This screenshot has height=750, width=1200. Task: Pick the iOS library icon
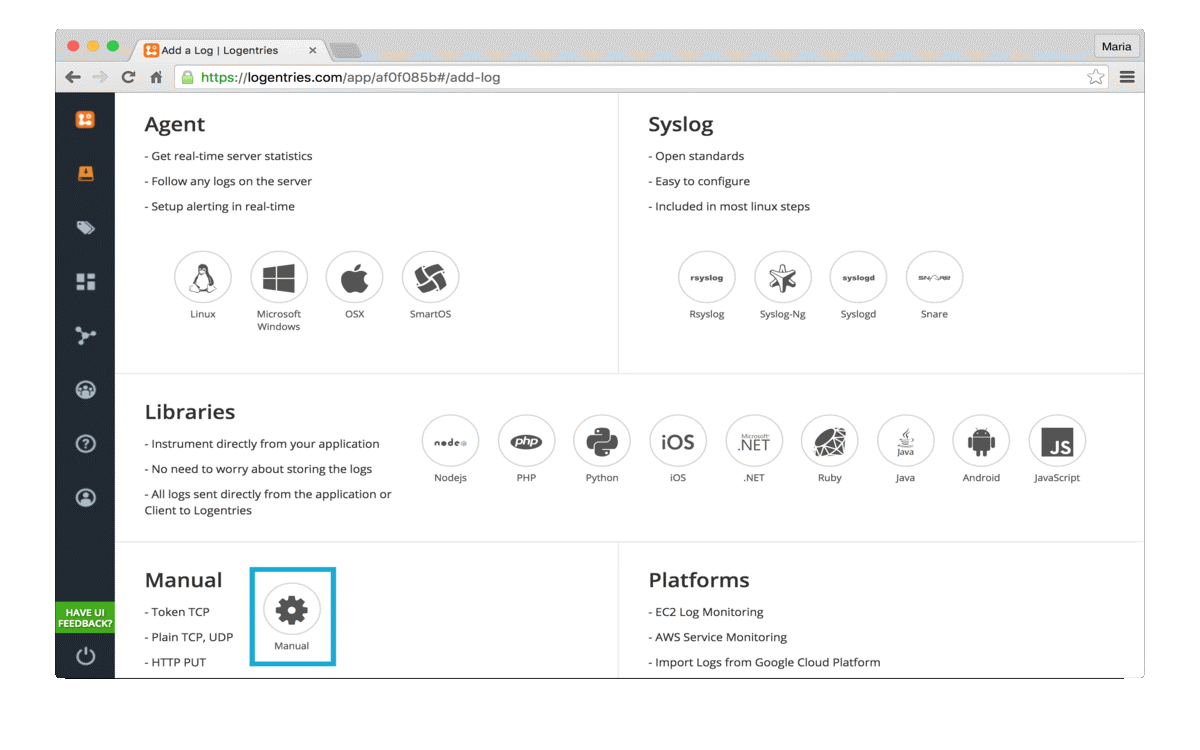[678, 442]
